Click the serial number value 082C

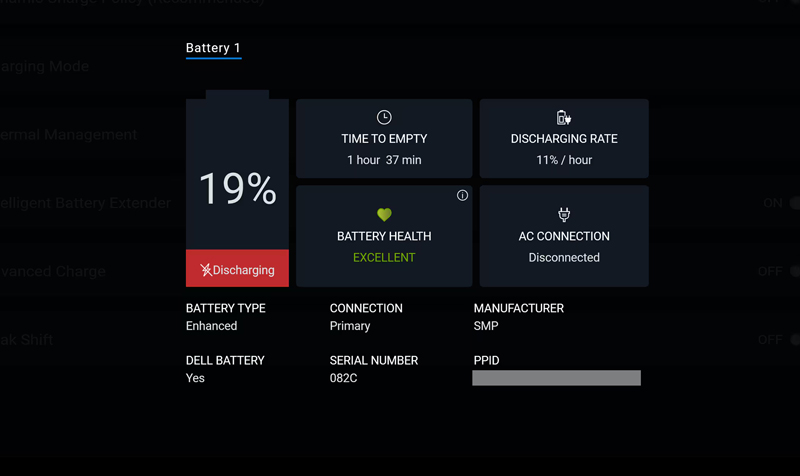coord(345,379)
